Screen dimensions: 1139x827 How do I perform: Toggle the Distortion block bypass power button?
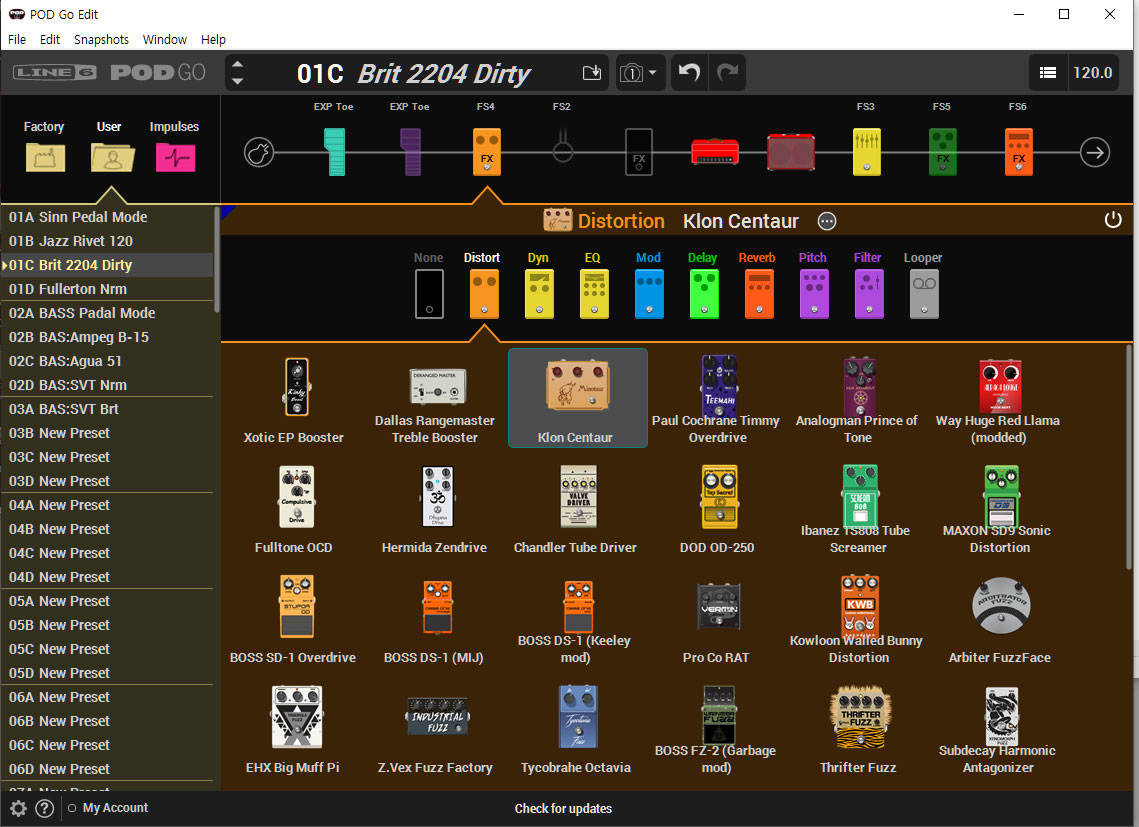1113,219
